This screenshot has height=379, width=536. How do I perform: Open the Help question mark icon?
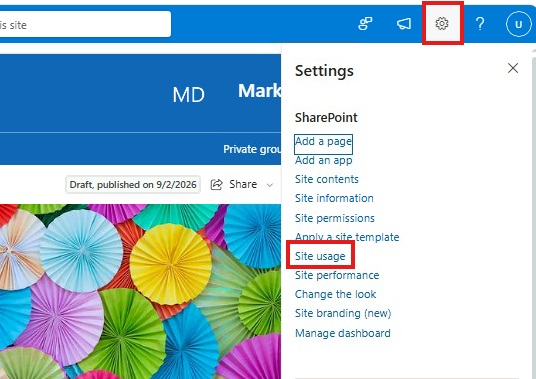point(480,24)
